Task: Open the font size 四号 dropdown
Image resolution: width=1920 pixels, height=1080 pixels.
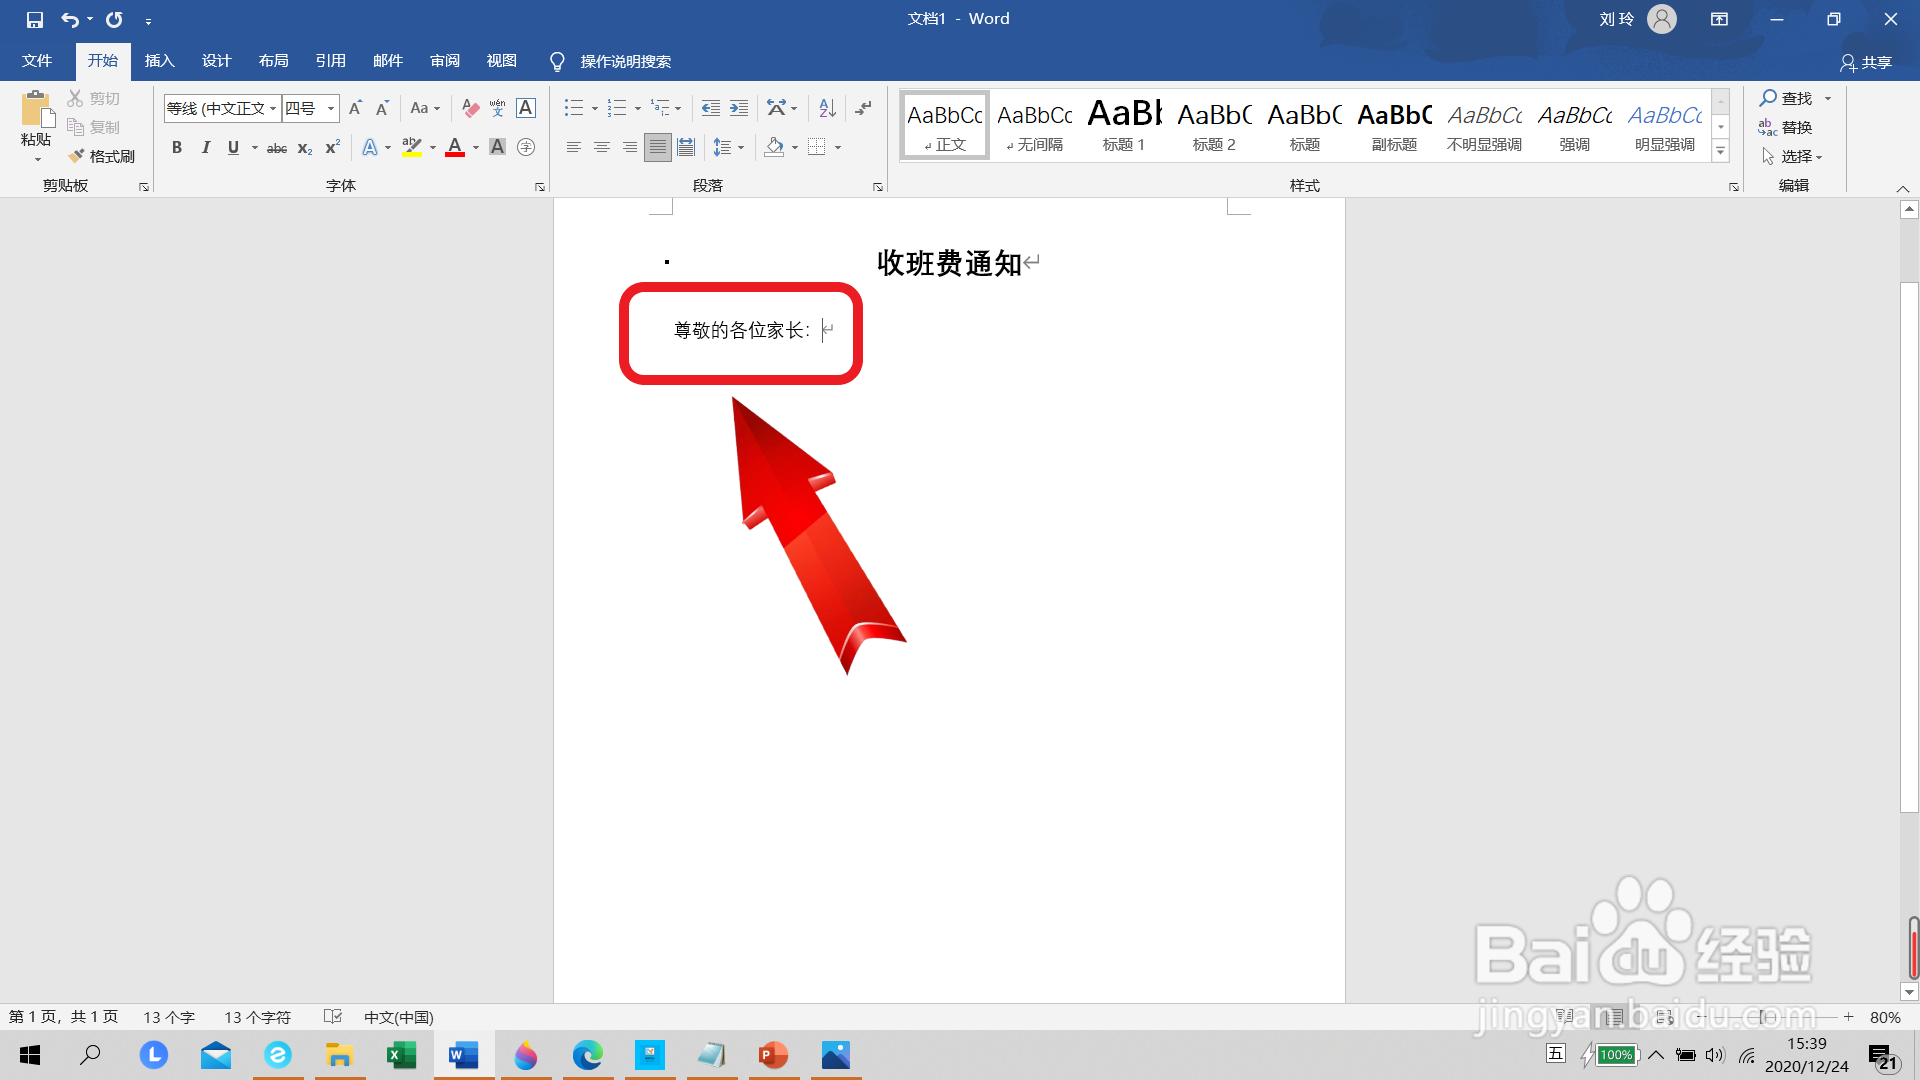Action: (x=330, y=108)
